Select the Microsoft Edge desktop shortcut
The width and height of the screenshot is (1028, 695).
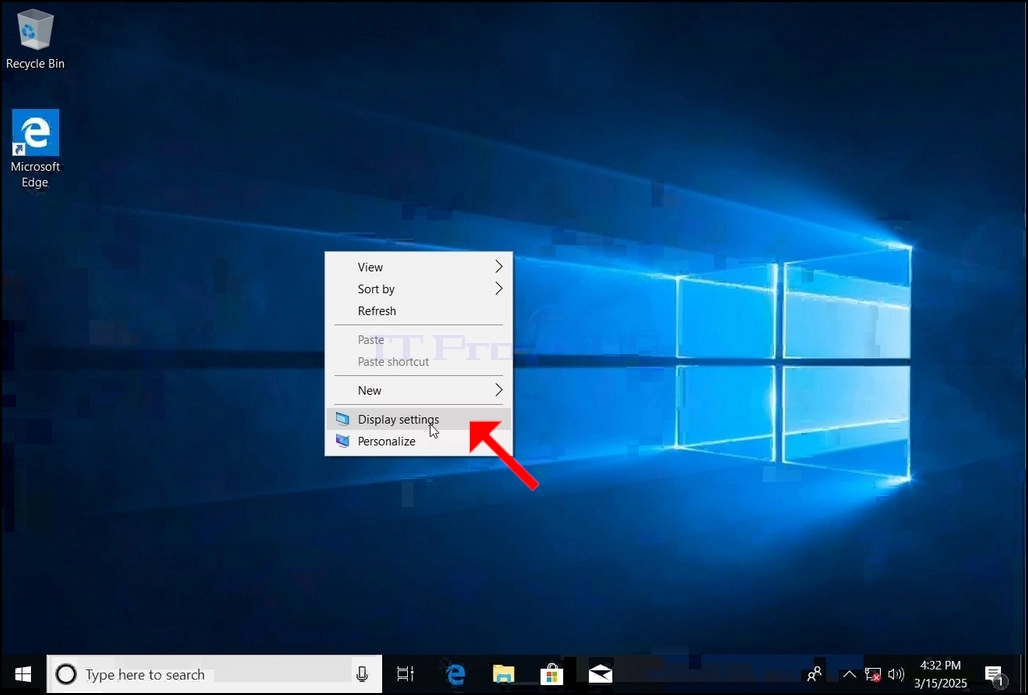[x=35, y=149]
